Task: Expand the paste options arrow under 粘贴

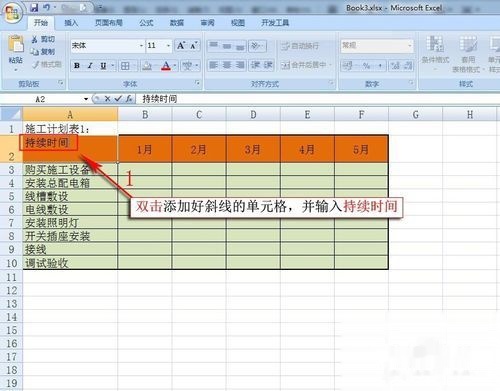Action: point(16,70)
